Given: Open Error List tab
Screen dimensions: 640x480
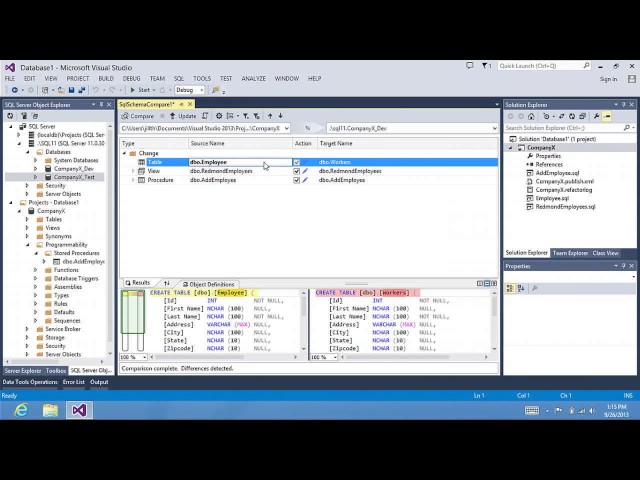Looking at the screenshot, I should (74, 382).
